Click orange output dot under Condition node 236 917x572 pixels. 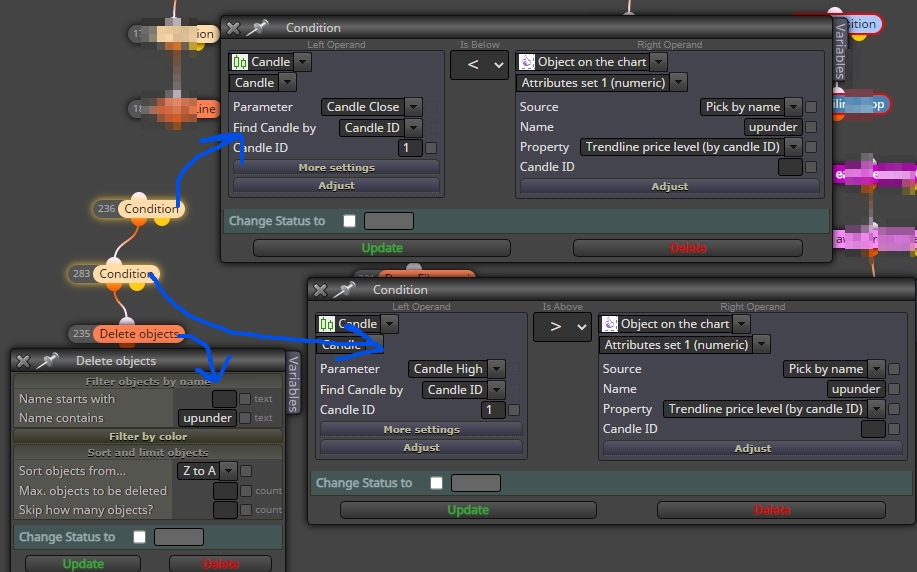(x=139, y=220)
